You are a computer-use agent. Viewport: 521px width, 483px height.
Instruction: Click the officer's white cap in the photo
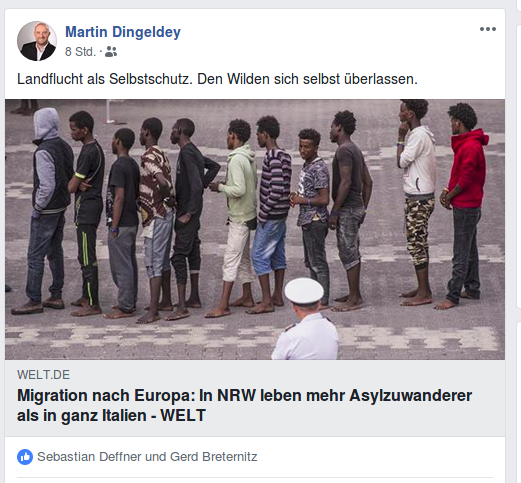304,291
